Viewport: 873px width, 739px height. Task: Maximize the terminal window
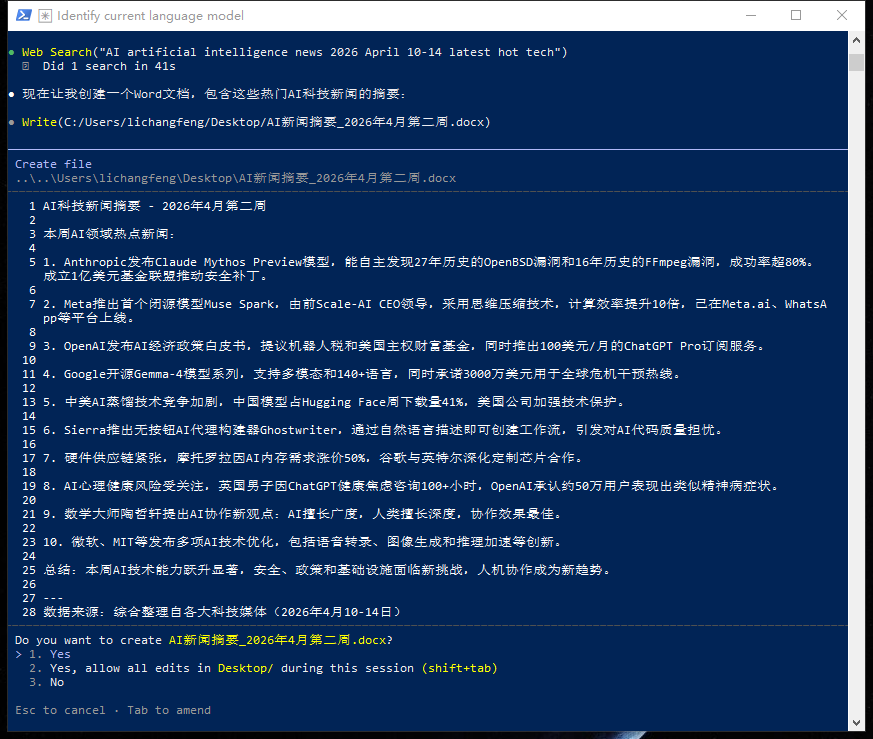point(796,15)
